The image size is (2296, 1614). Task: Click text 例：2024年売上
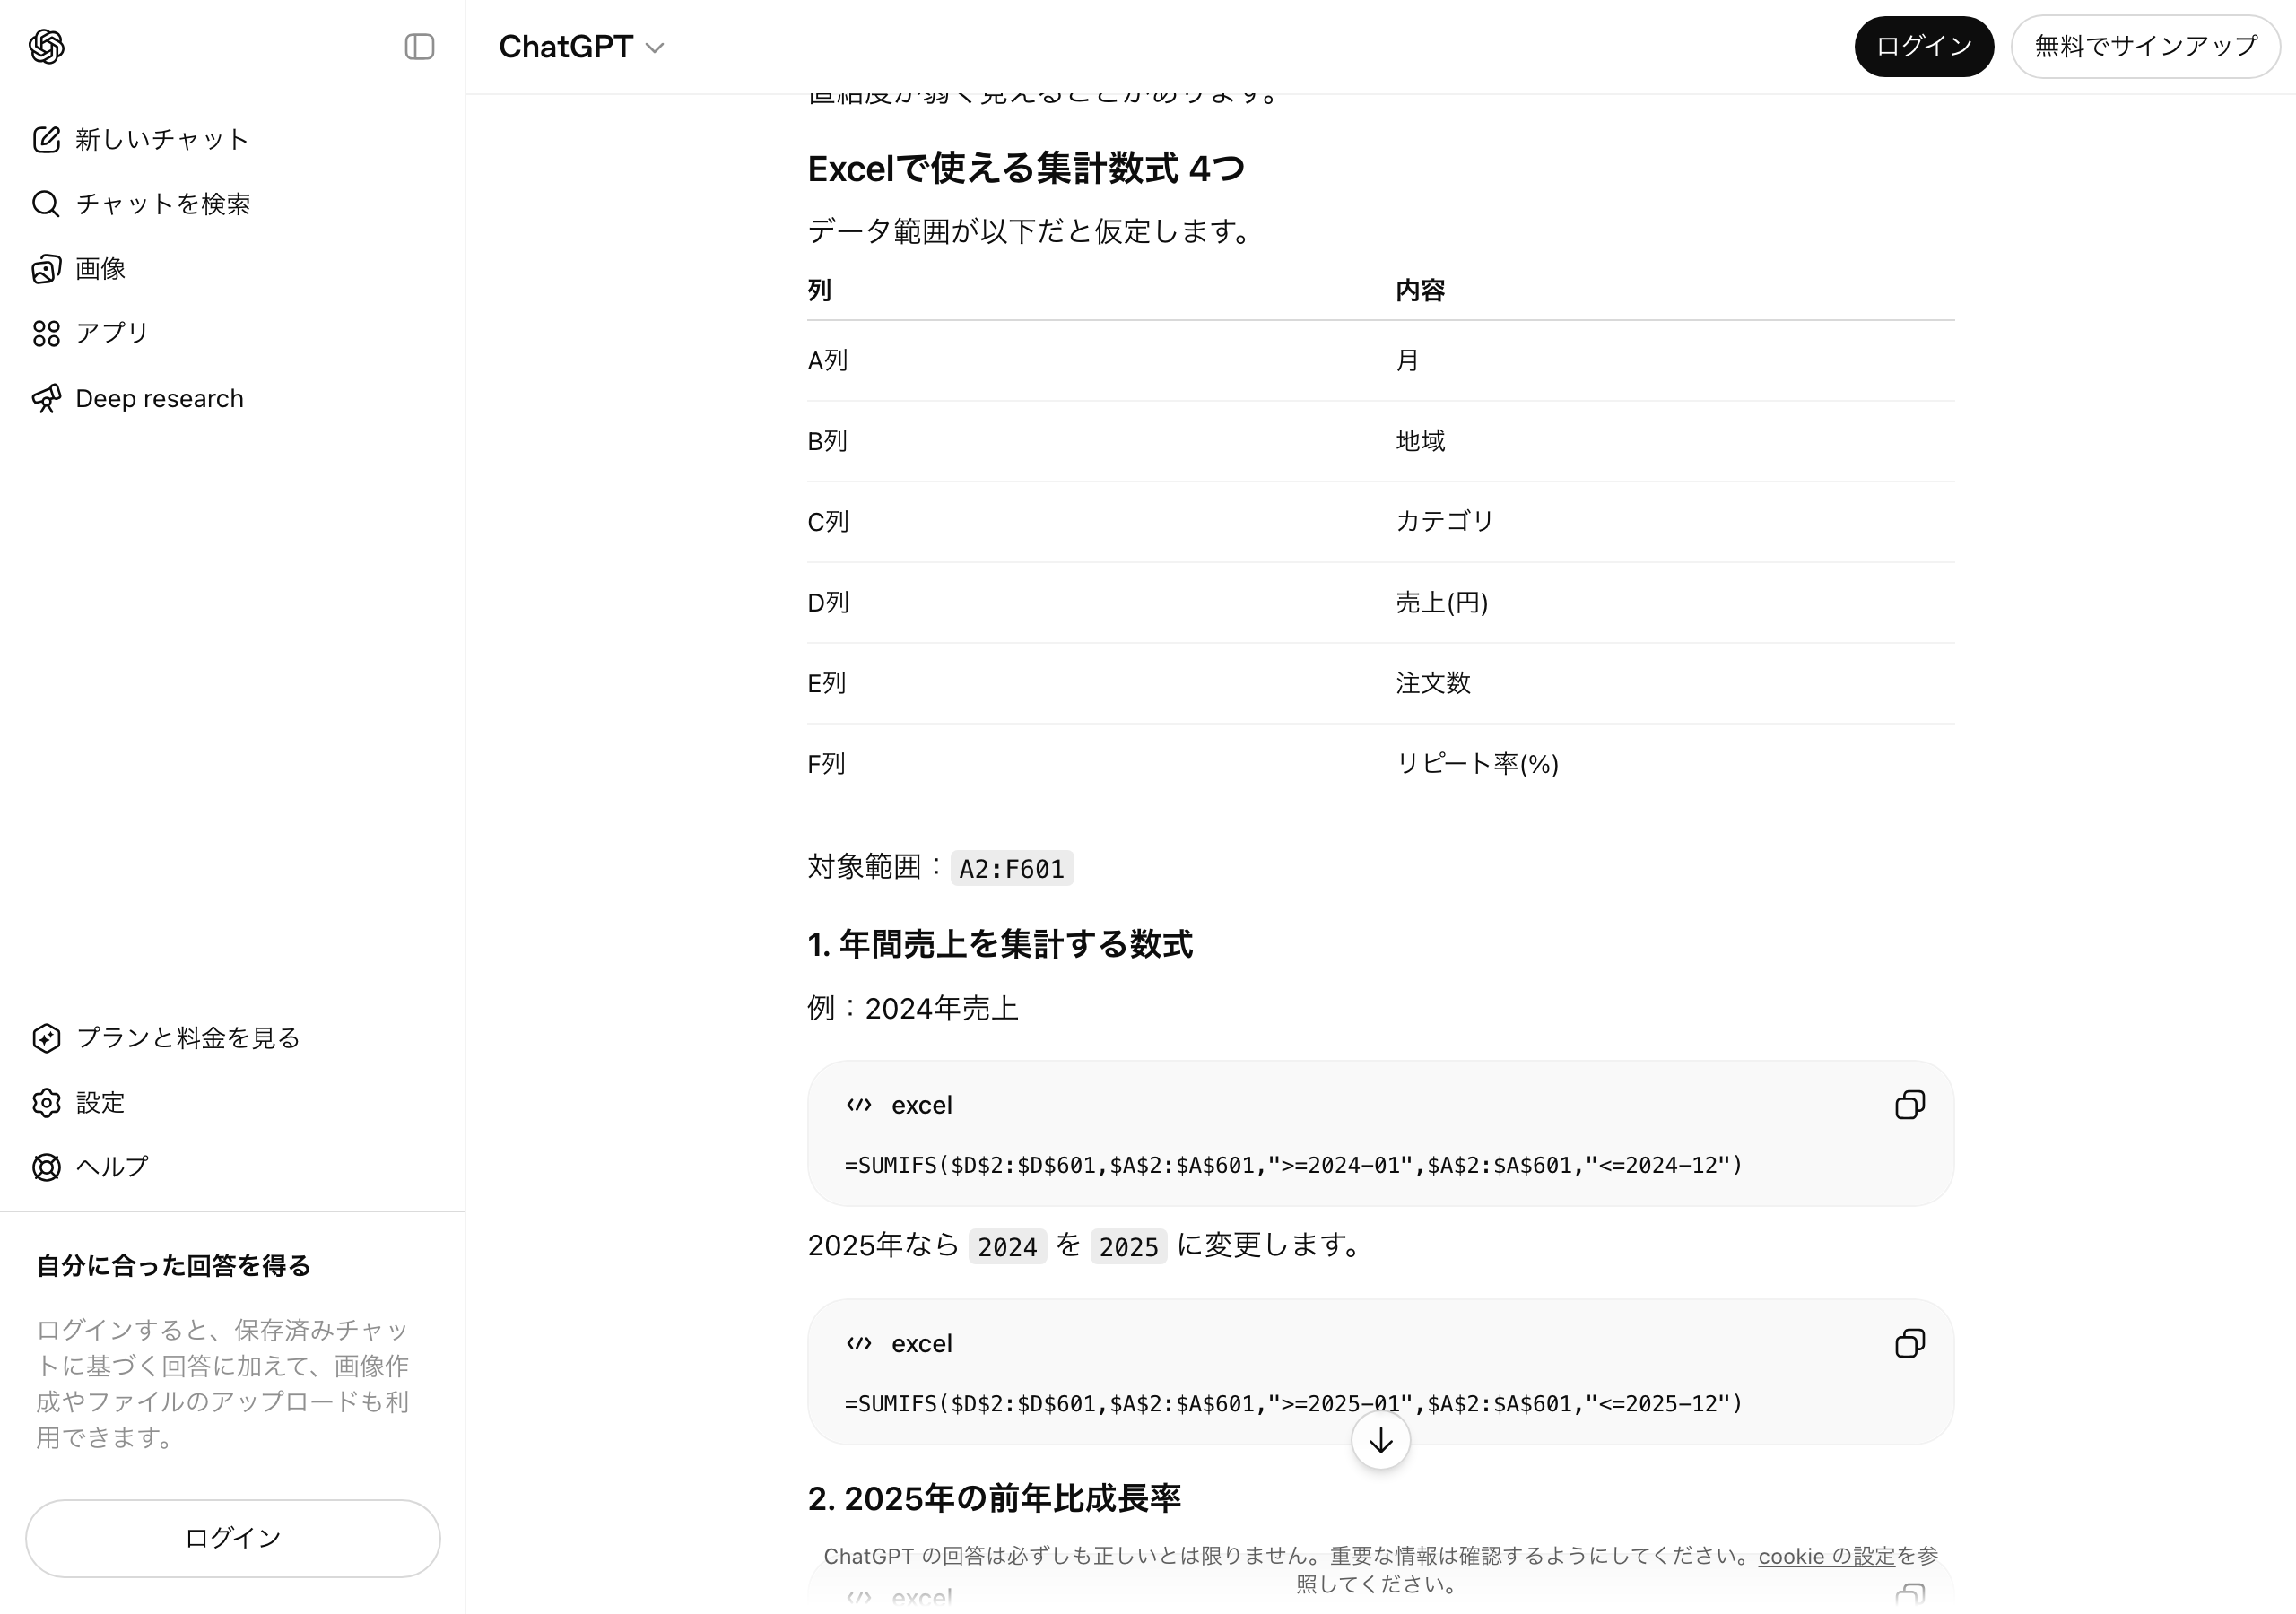(913, 1008)
